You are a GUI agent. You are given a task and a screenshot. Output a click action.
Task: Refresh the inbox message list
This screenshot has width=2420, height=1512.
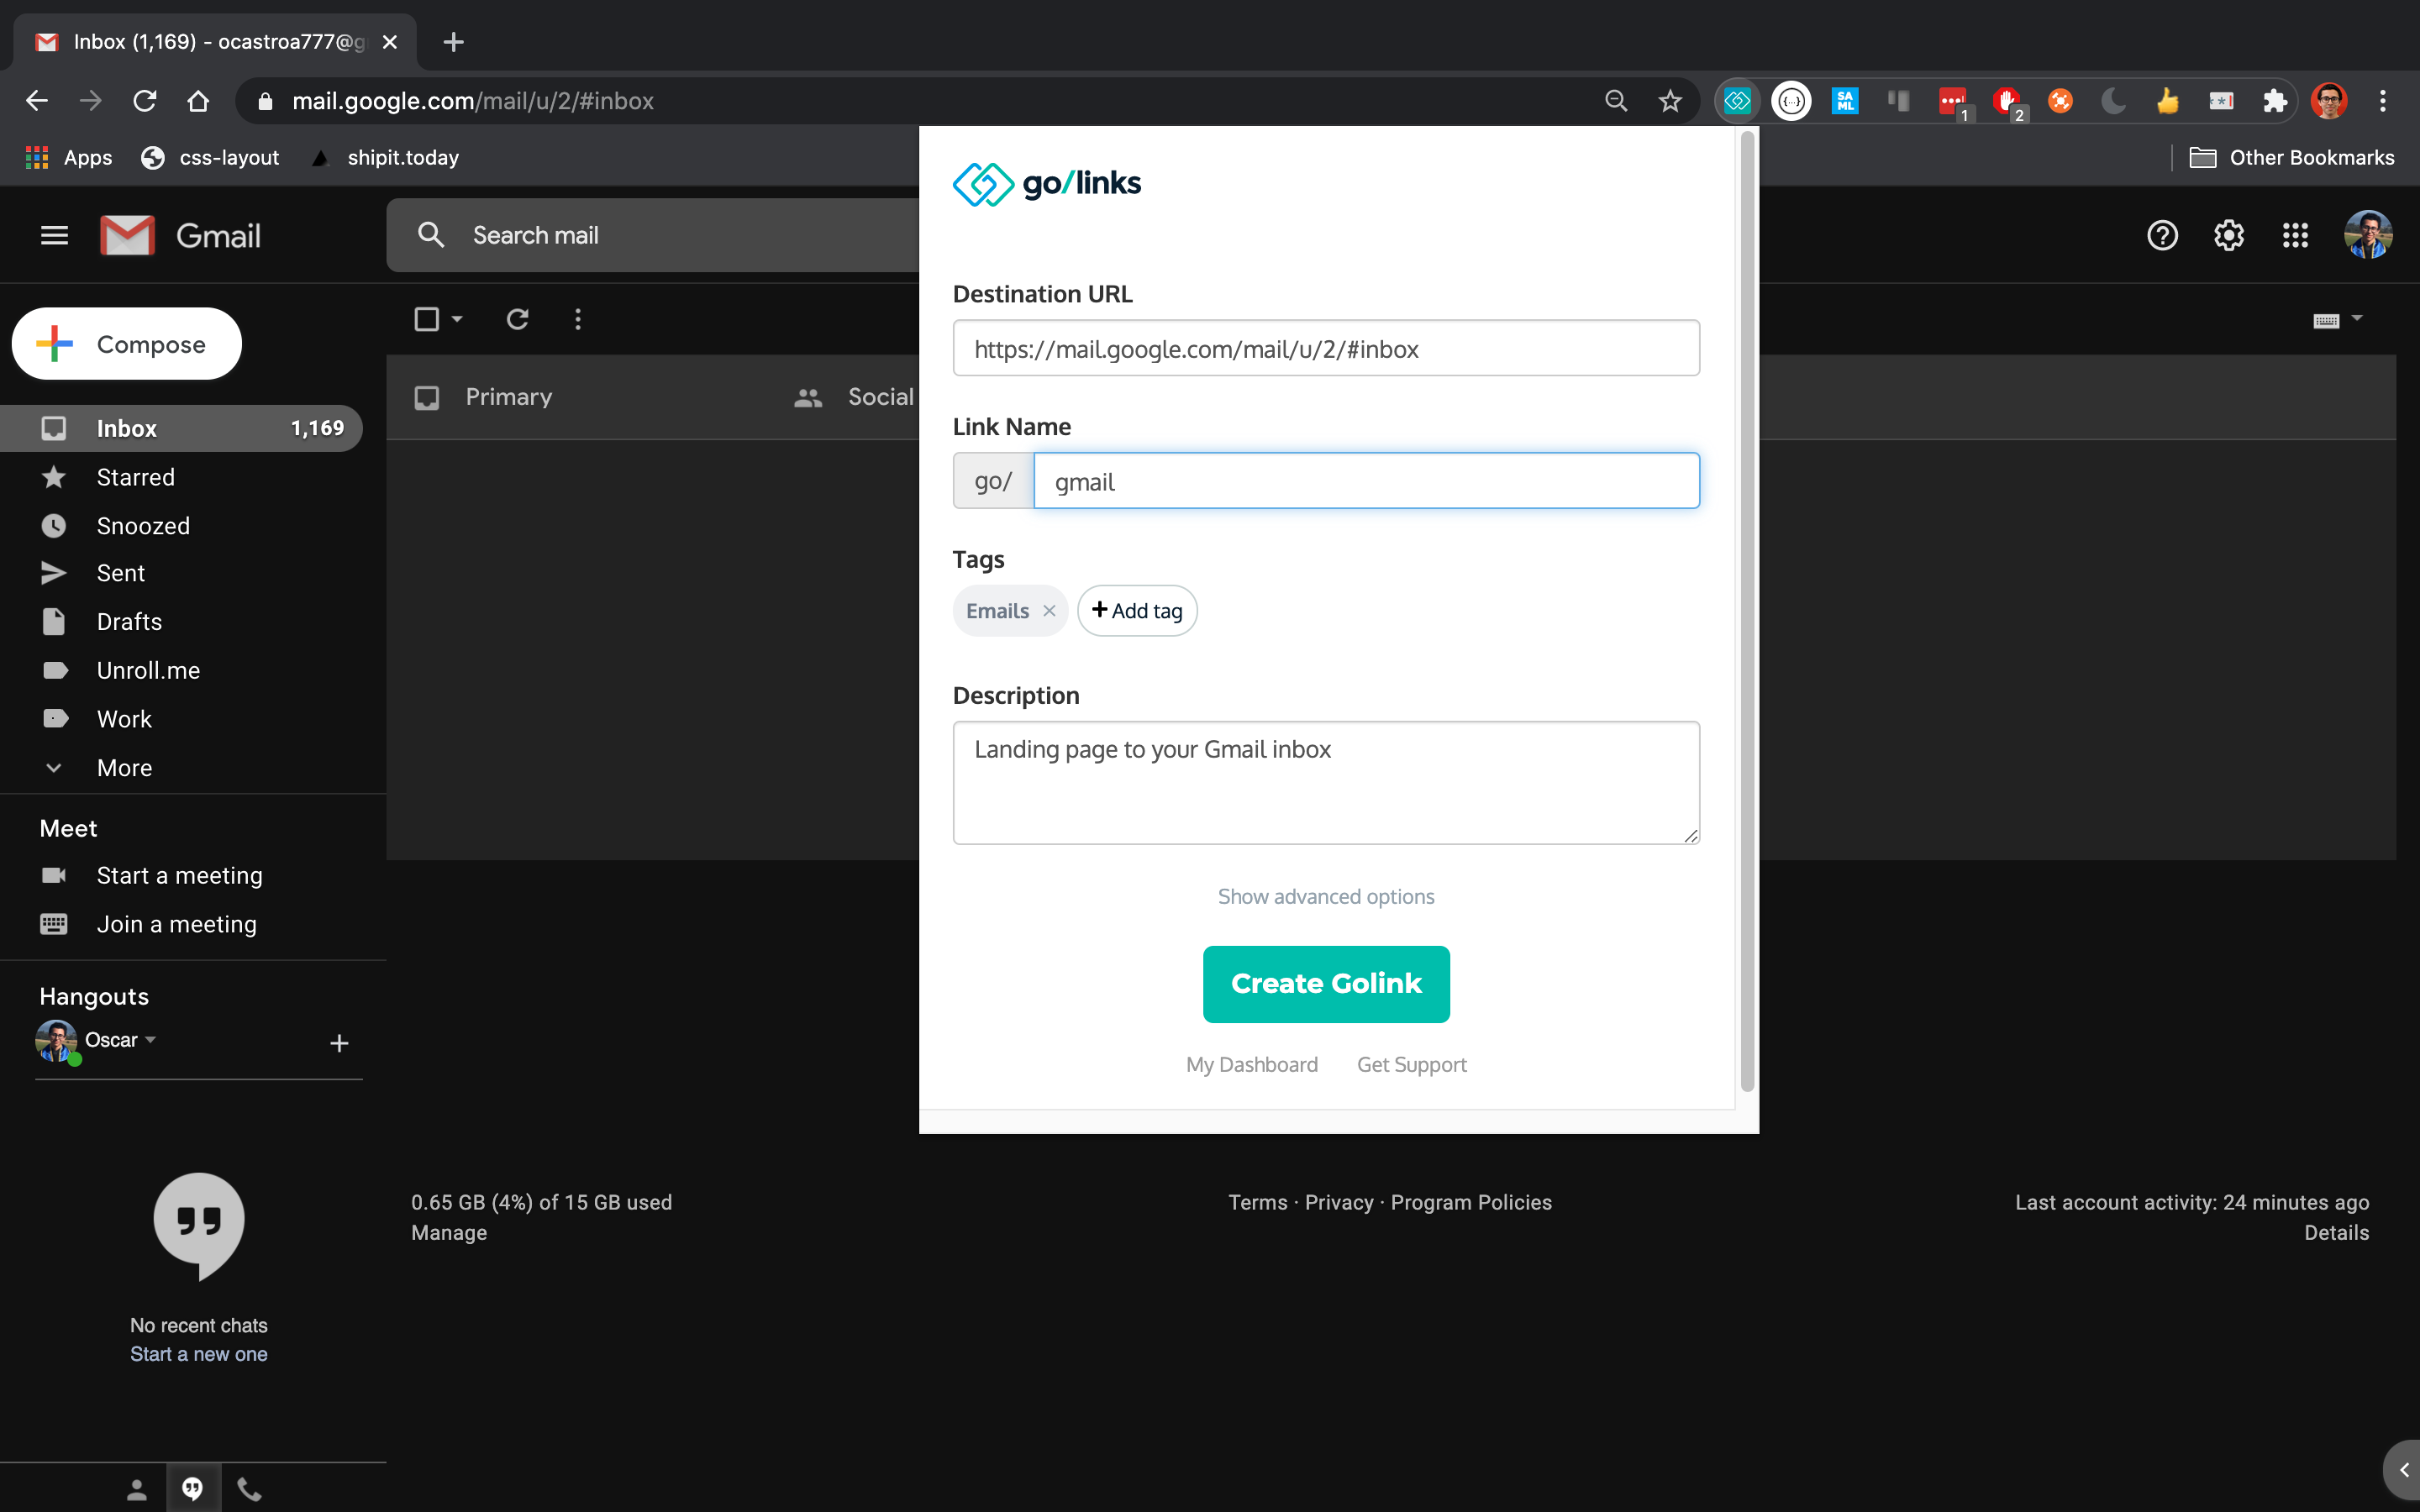517,319
